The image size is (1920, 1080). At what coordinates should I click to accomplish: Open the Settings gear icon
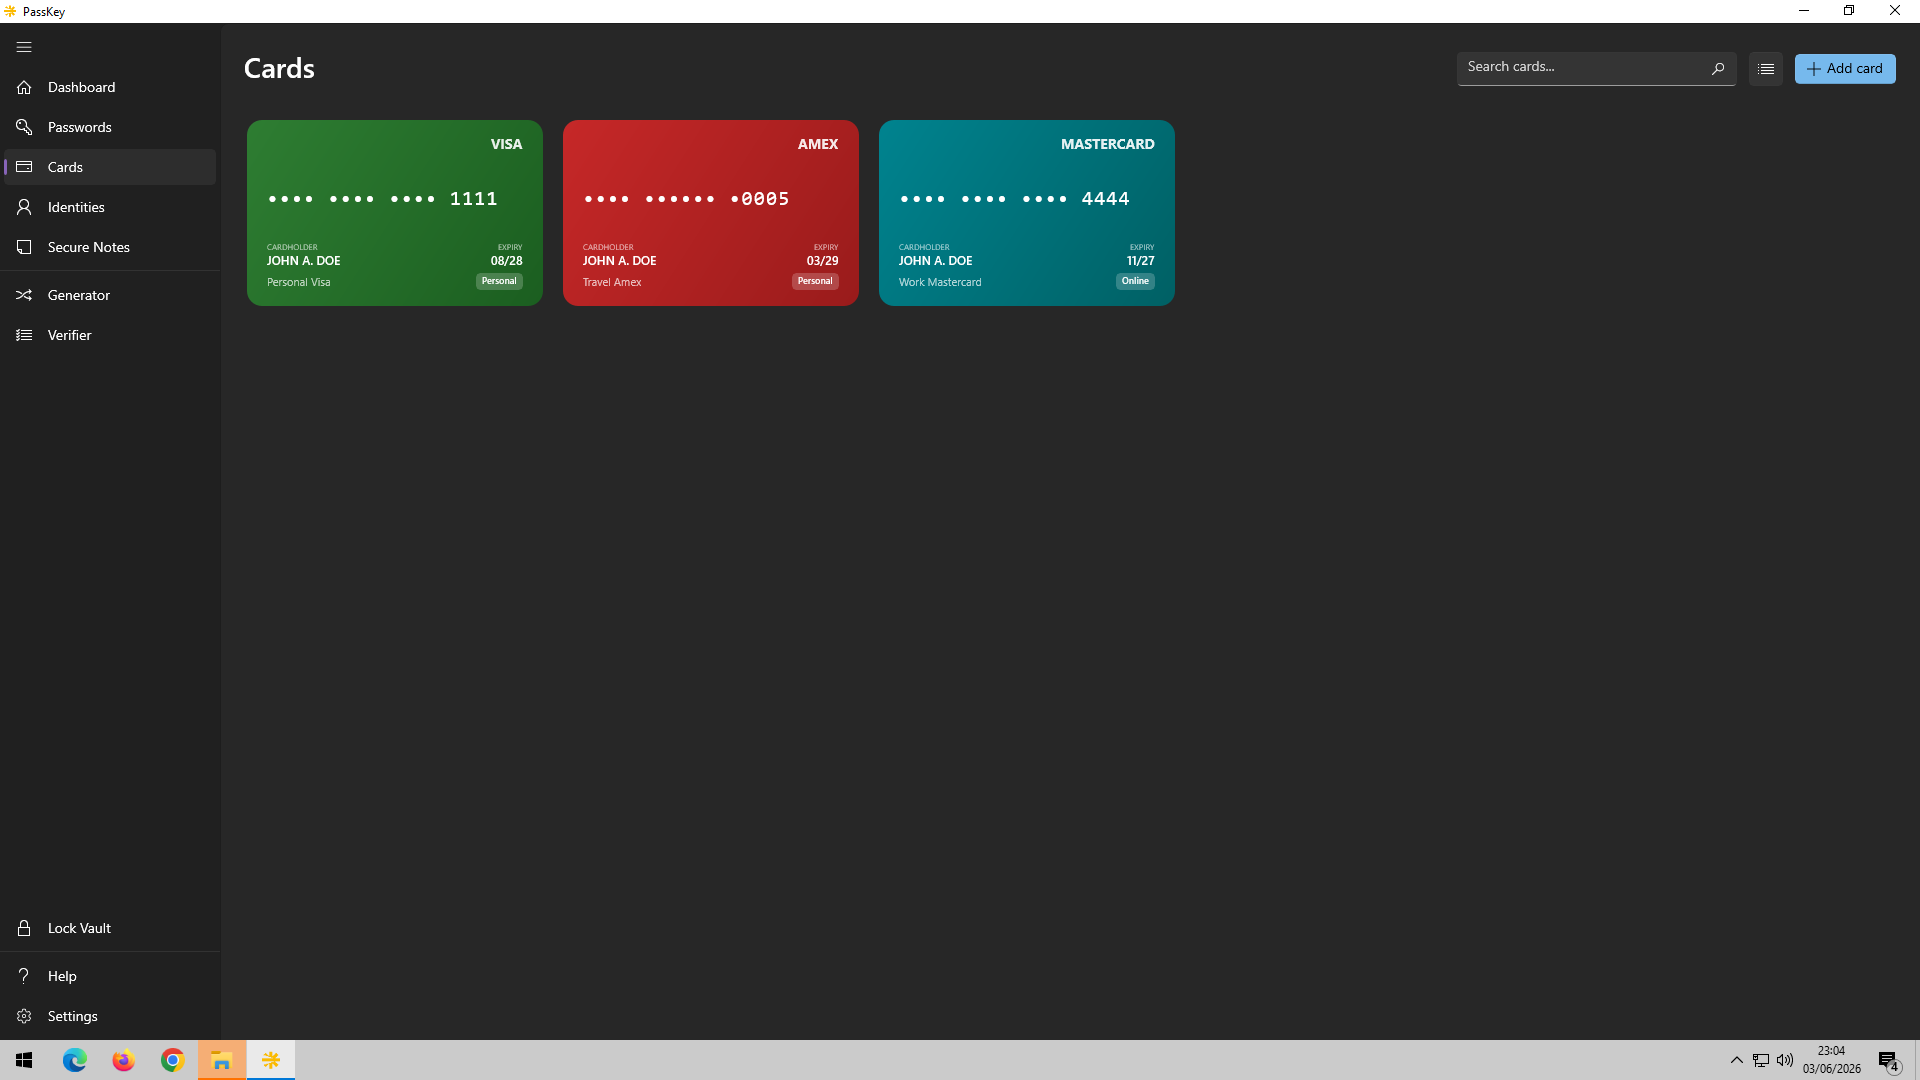24,1016
